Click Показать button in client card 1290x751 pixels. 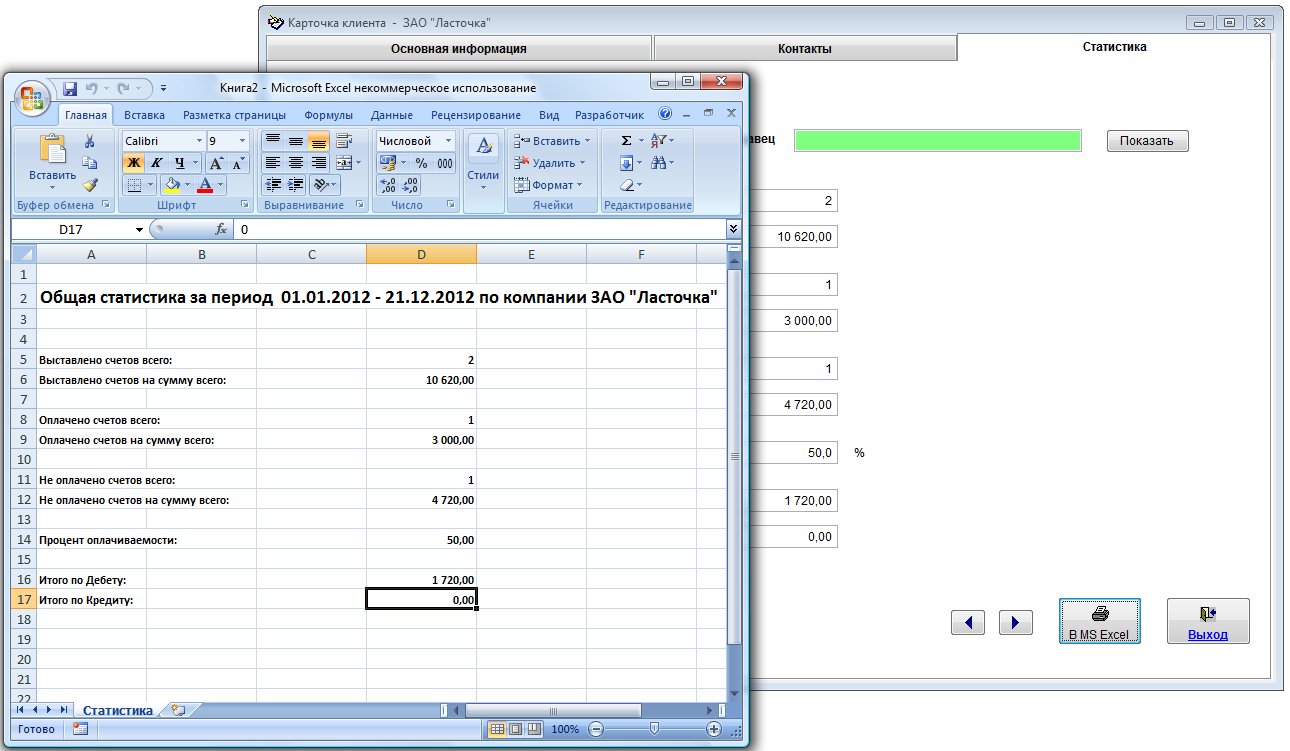(1147, 141)
